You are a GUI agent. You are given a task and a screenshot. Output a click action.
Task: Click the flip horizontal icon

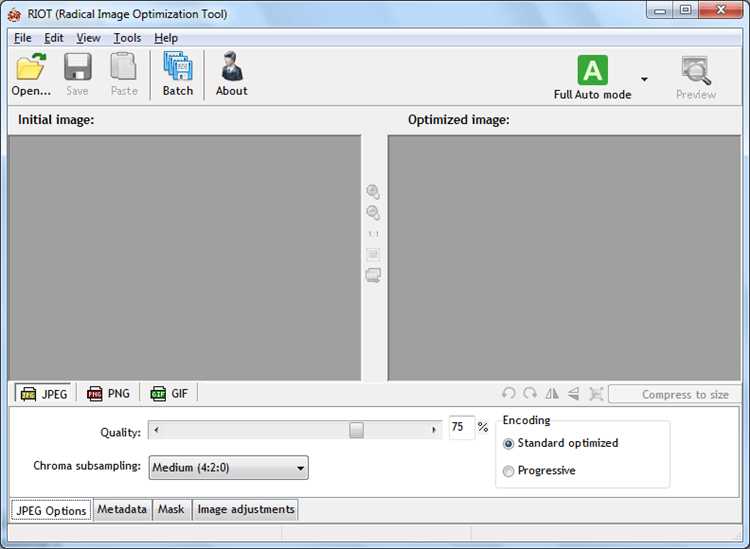[552, 394]
